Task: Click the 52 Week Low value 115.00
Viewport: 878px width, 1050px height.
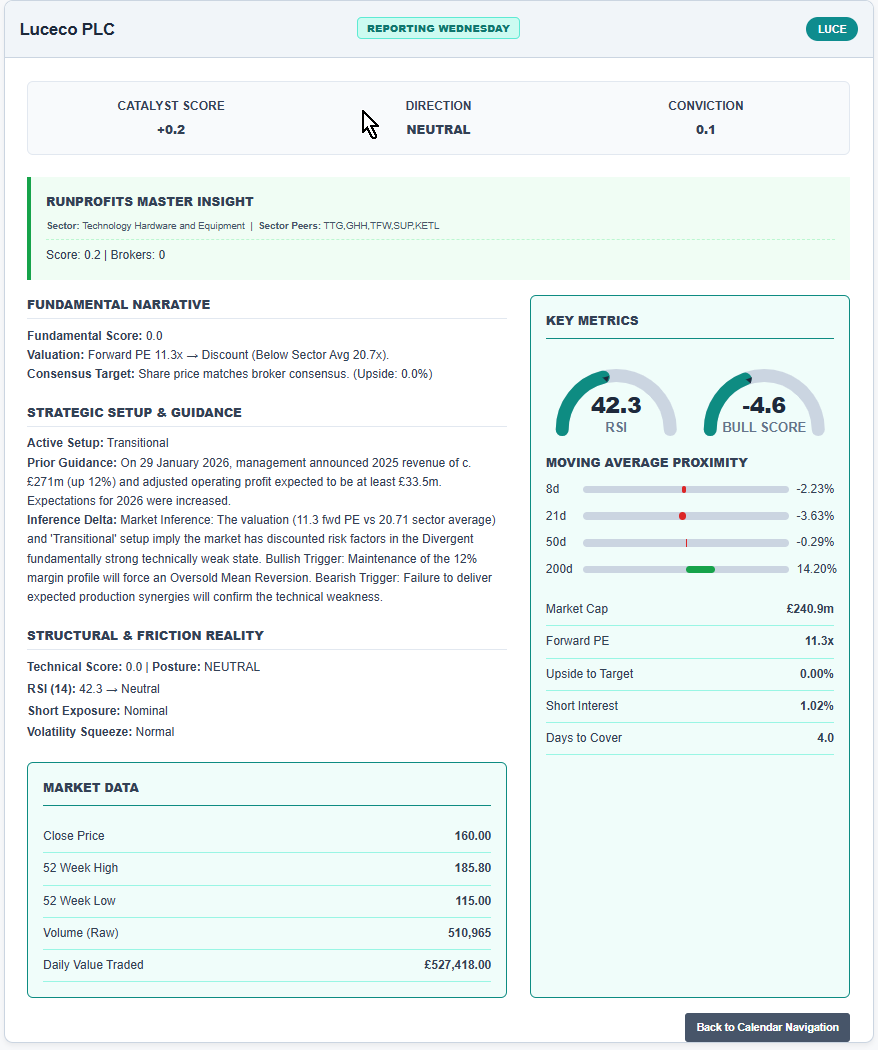Action: pos(473,901)
